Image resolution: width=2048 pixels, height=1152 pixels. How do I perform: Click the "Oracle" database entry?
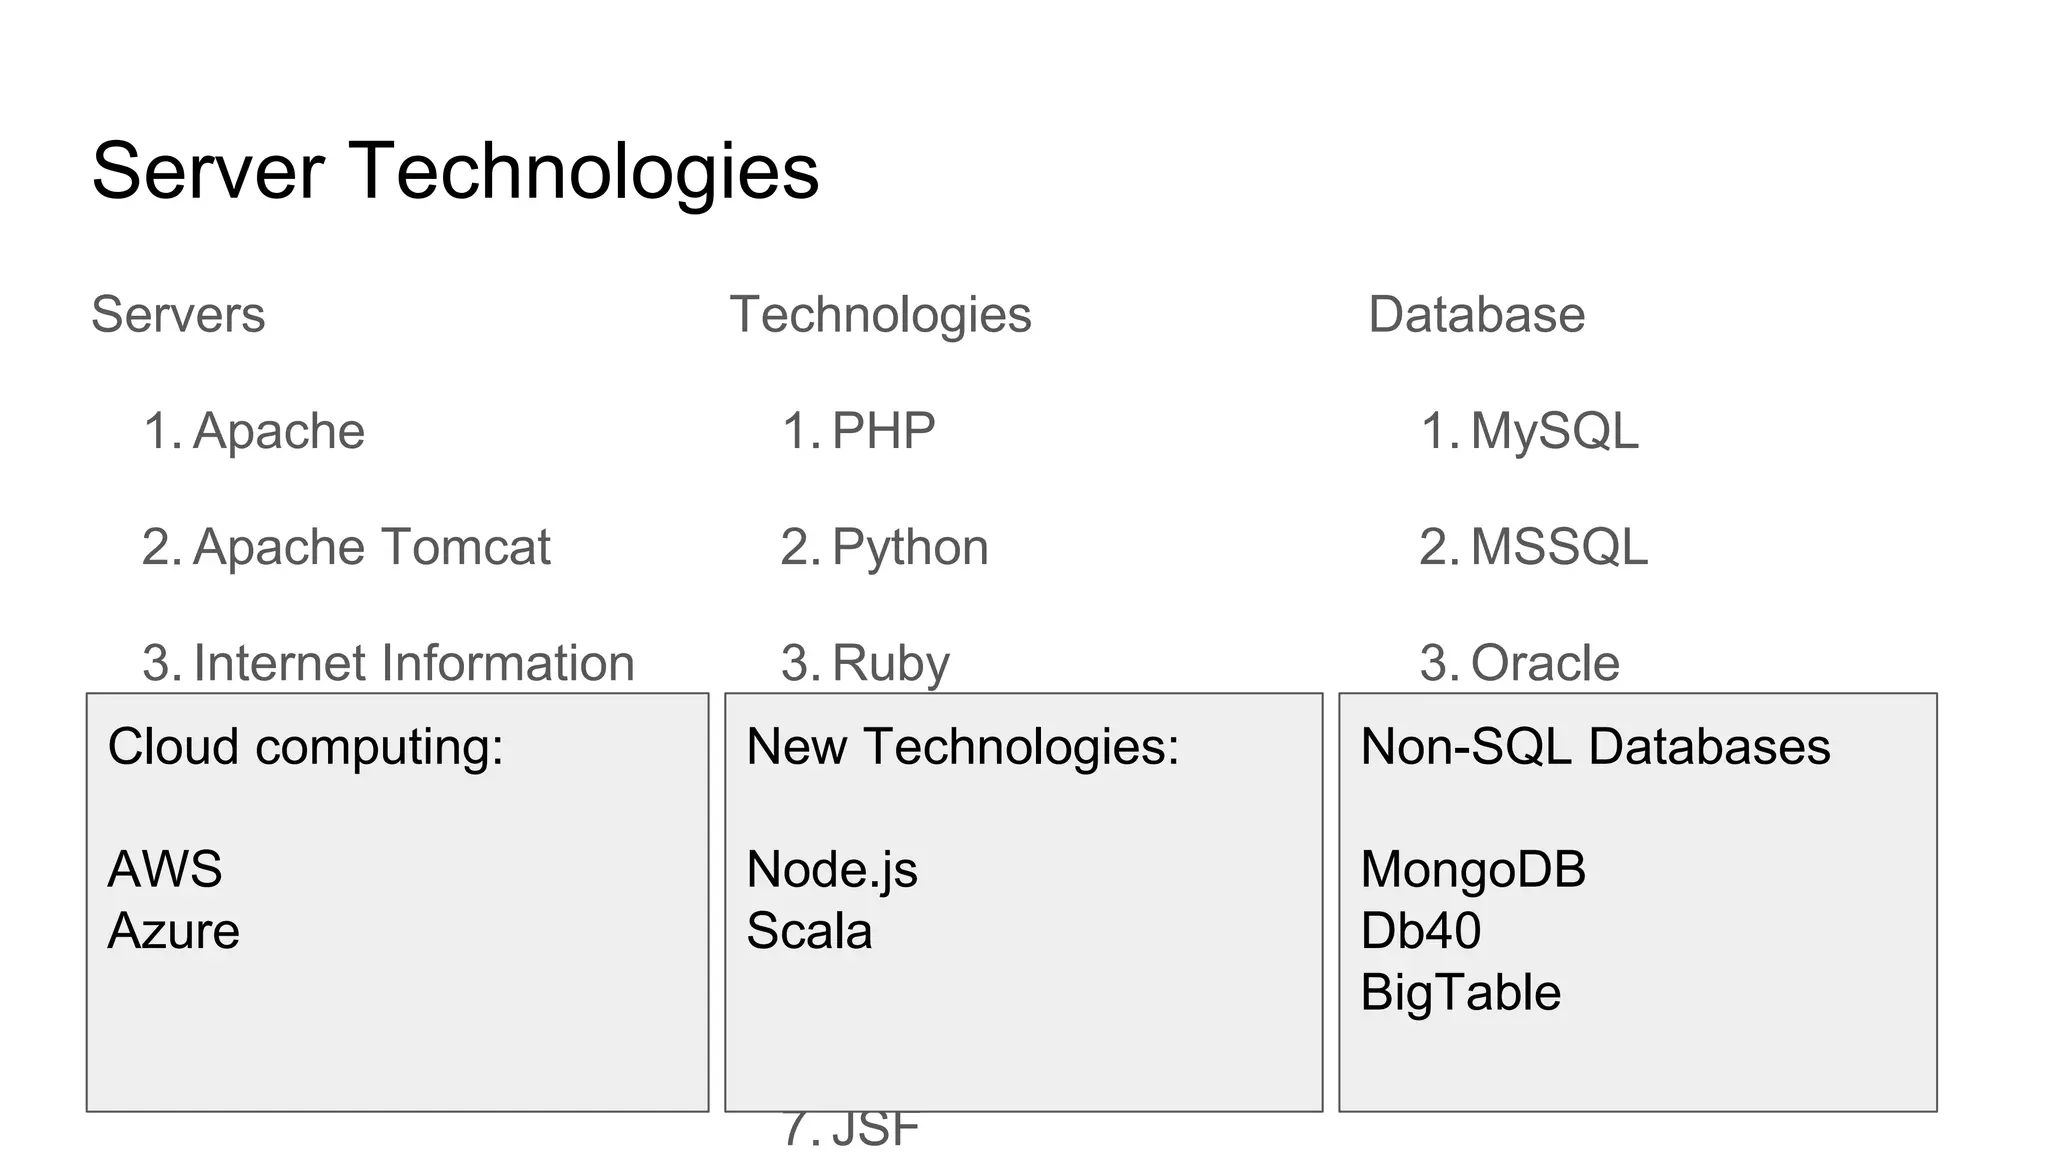tap(1545, 663)
